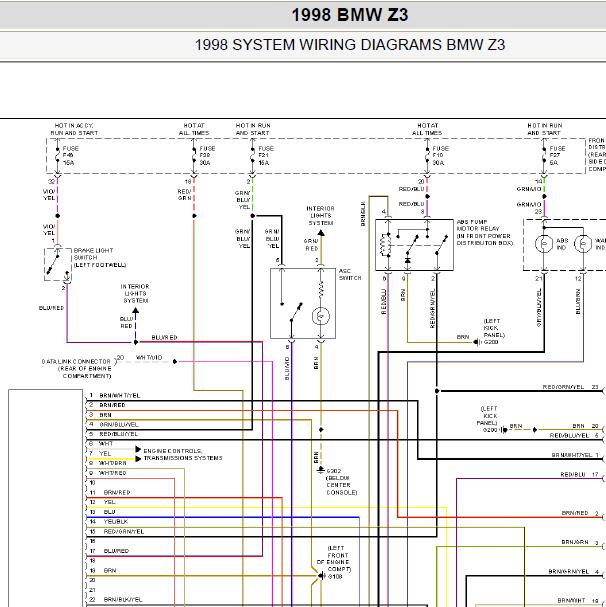Click pin row "4 GRN/BLU/YEL"

(x=113, y=425)
